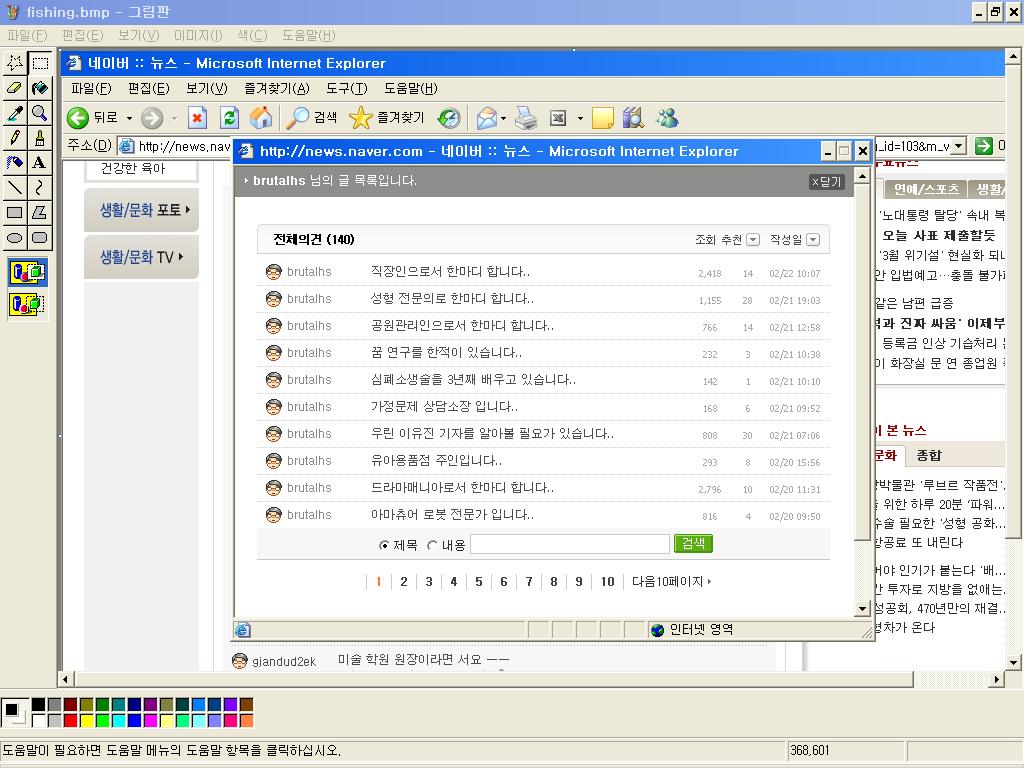The image size is (1024, 768).
Task: Select the 제목 radio button
Action: point(384,545)
